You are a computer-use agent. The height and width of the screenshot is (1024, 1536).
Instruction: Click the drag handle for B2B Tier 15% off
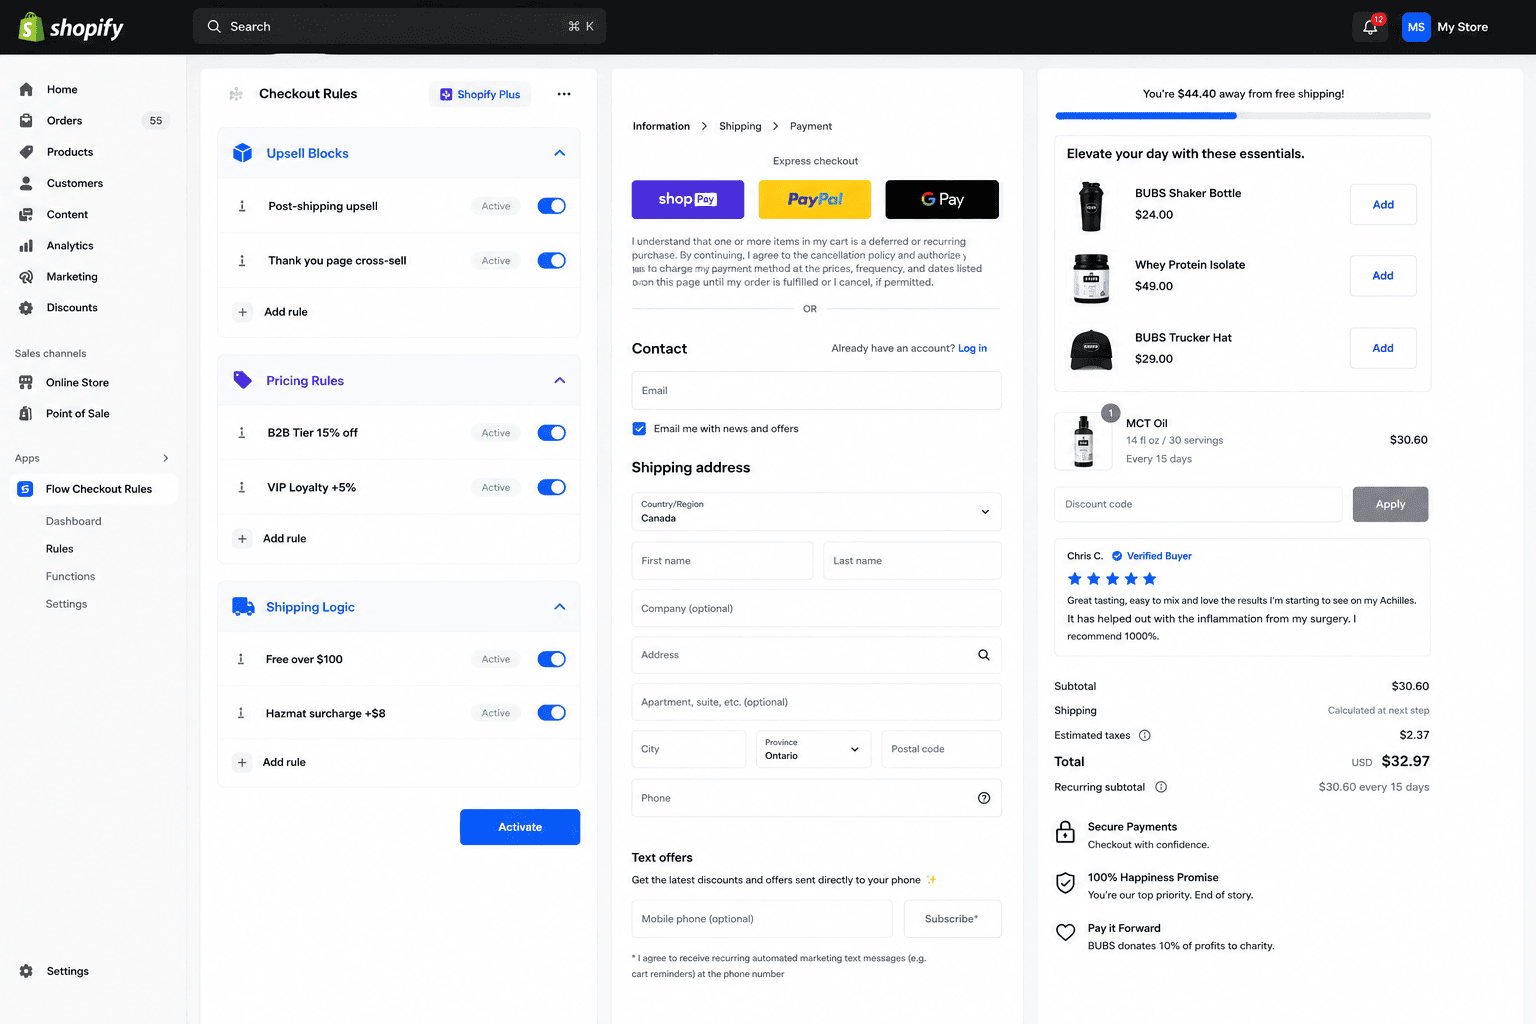point(242,433)
